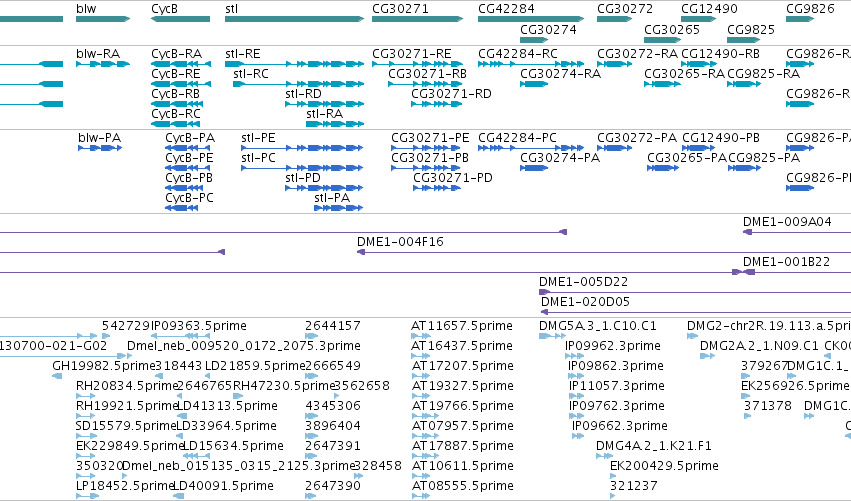
Task: Click the CG30274-RA transcript
Action: point(534,84)
